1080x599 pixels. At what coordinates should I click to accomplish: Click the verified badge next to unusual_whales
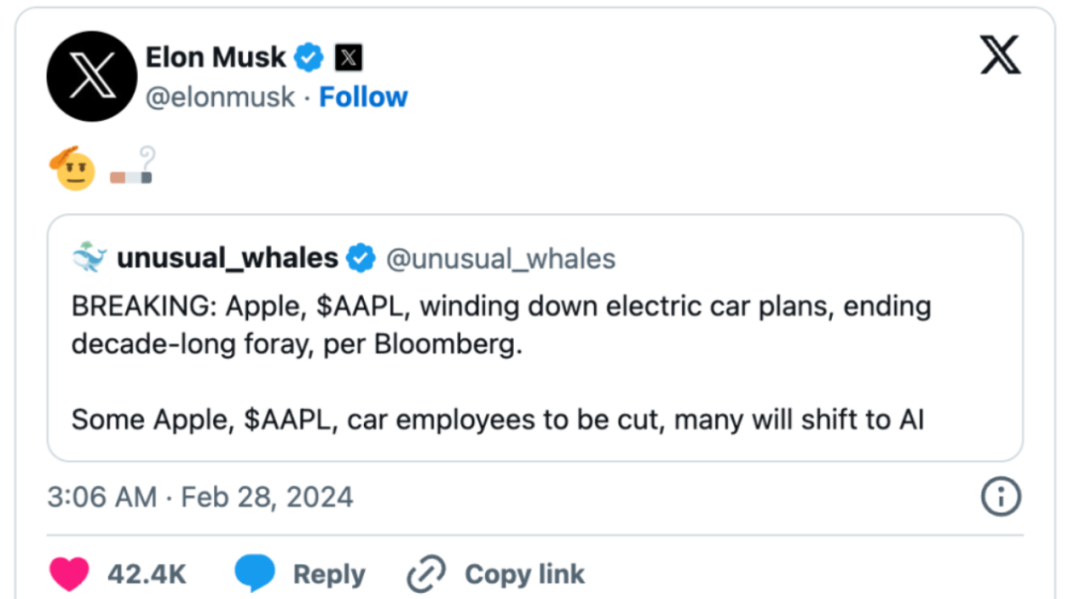(x=360, y=258)
